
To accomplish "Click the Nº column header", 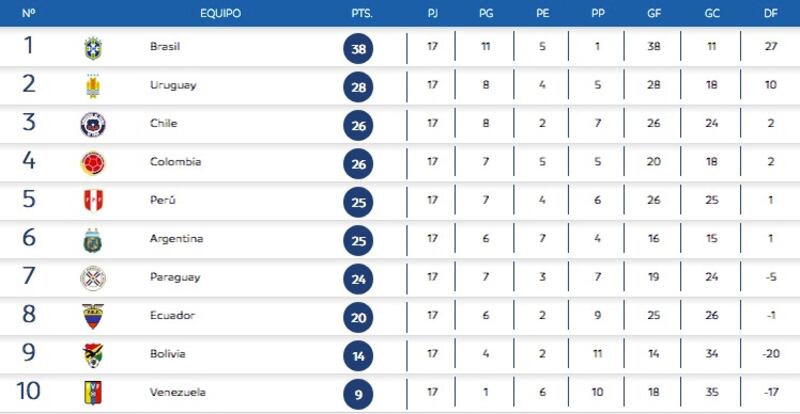I will [x=28, y=14].
